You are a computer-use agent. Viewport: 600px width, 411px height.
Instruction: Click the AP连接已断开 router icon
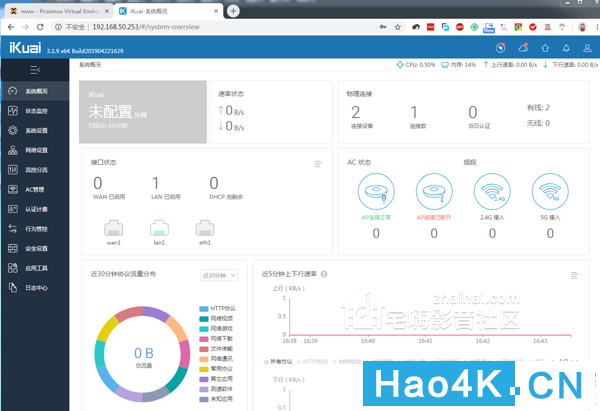point(434,191)
